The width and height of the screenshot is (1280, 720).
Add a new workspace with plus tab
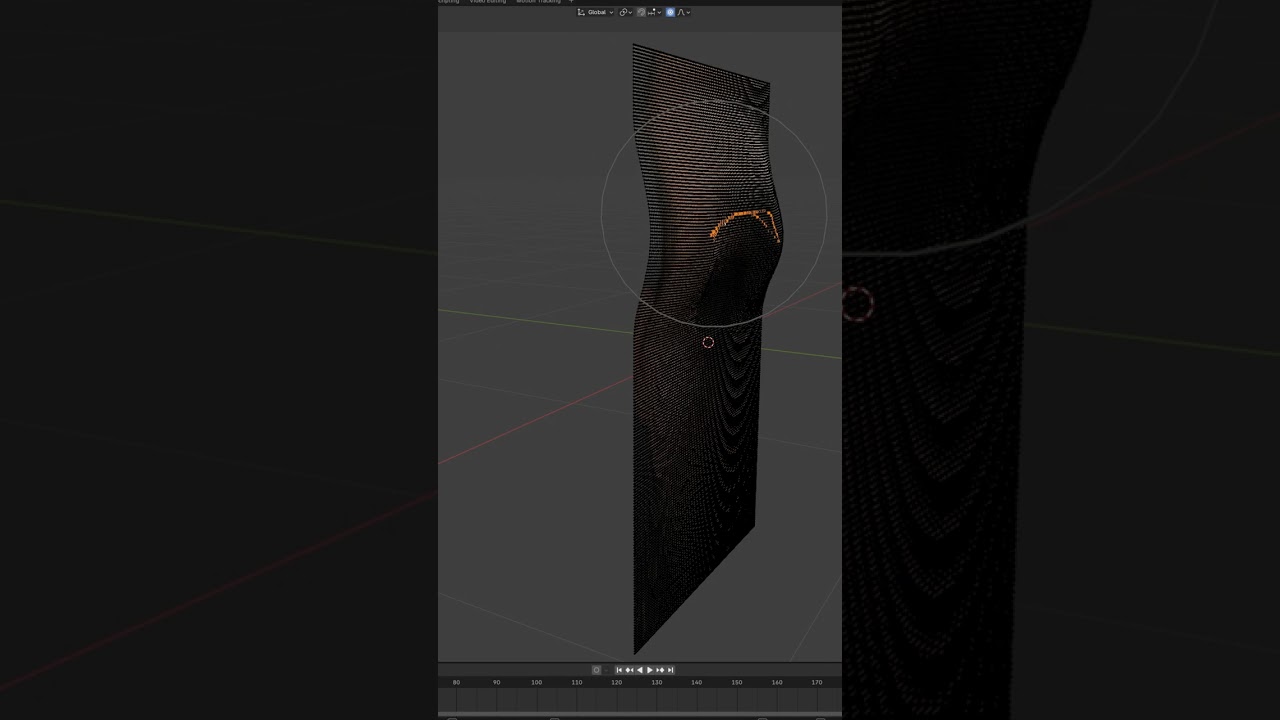571,1
